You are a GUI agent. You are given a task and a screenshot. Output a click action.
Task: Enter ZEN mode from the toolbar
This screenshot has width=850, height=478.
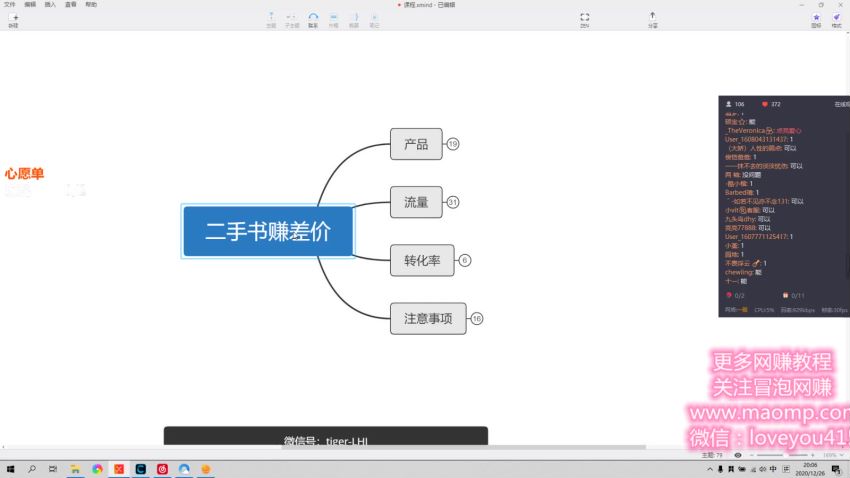(584, 21)
